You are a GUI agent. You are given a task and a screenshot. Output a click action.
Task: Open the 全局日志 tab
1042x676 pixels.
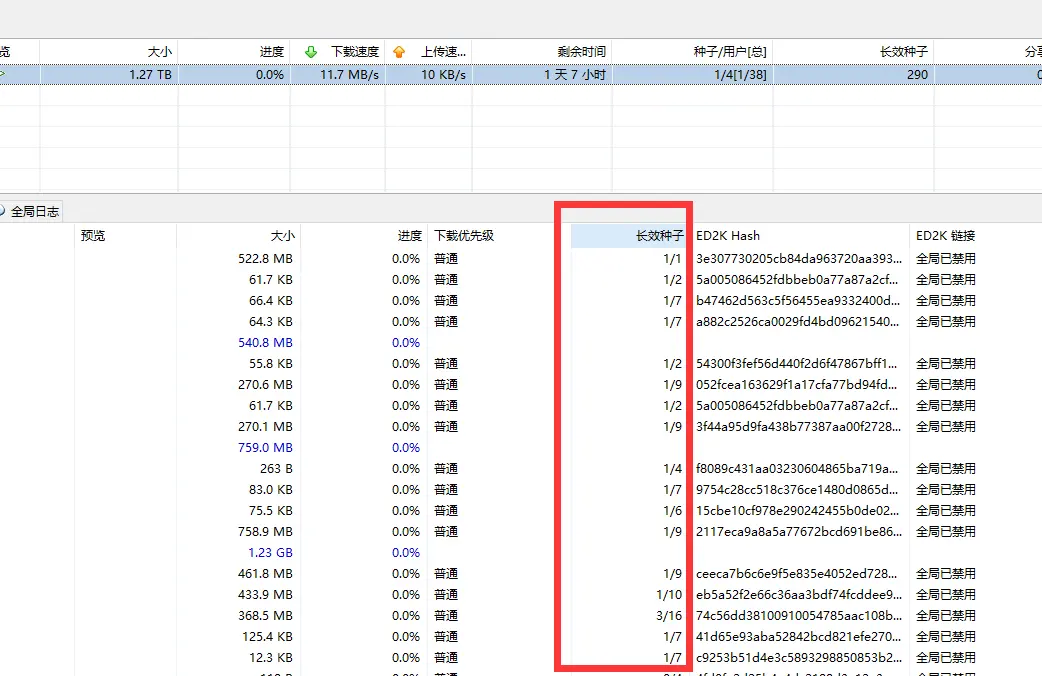(x=34, y=211)
